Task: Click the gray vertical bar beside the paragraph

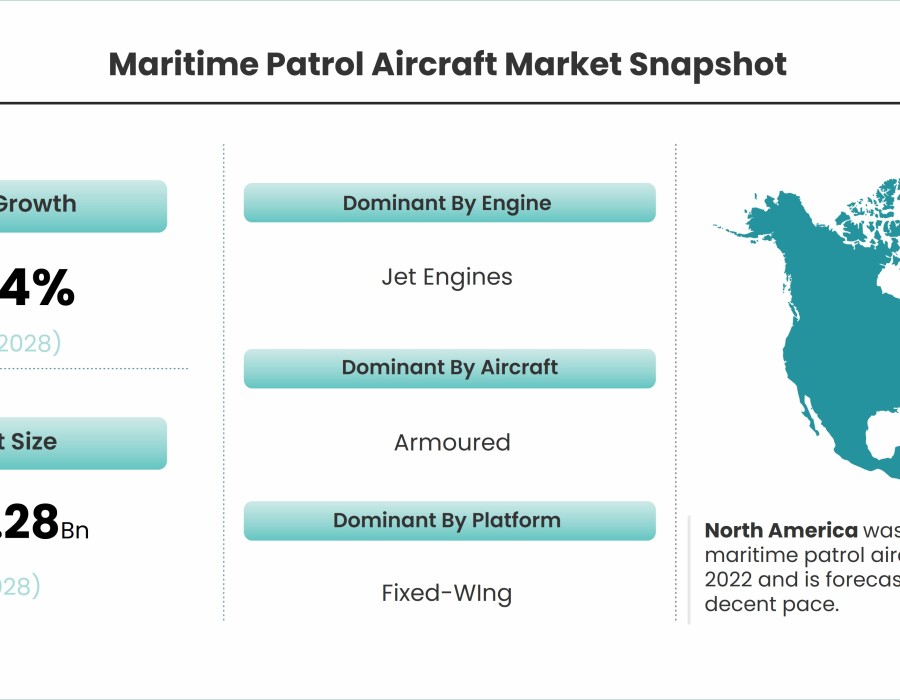Action: coord(689,570)
